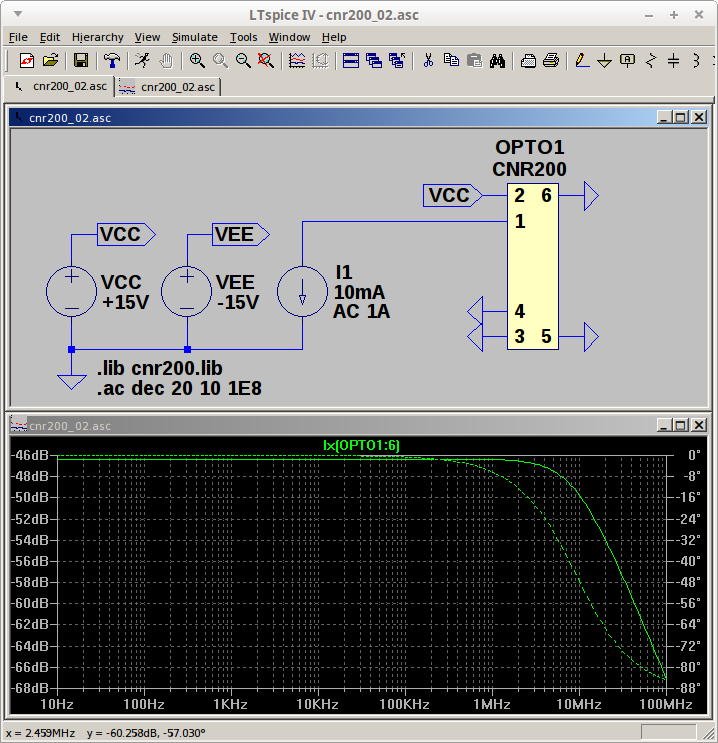Select the Place Ground symbol tool
Viewport: 718px width, 743px height.
coord(604,61)
